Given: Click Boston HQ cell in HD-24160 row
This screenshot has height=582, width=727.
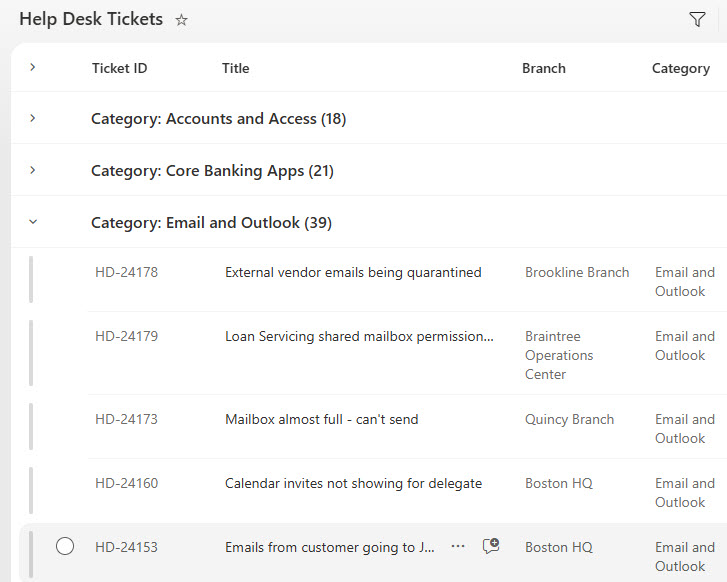Looking at the screenshot, I should coord(559,483).
